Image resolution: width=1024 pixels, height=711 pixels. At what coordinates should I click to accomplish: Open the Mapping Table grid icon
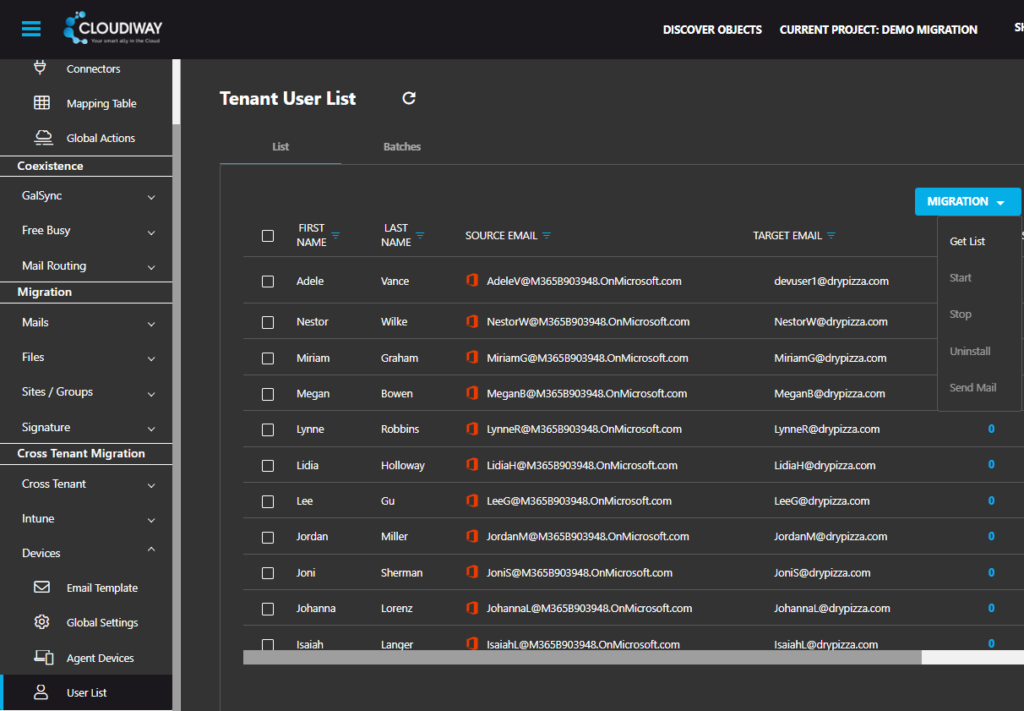click(x=42, y=103)
